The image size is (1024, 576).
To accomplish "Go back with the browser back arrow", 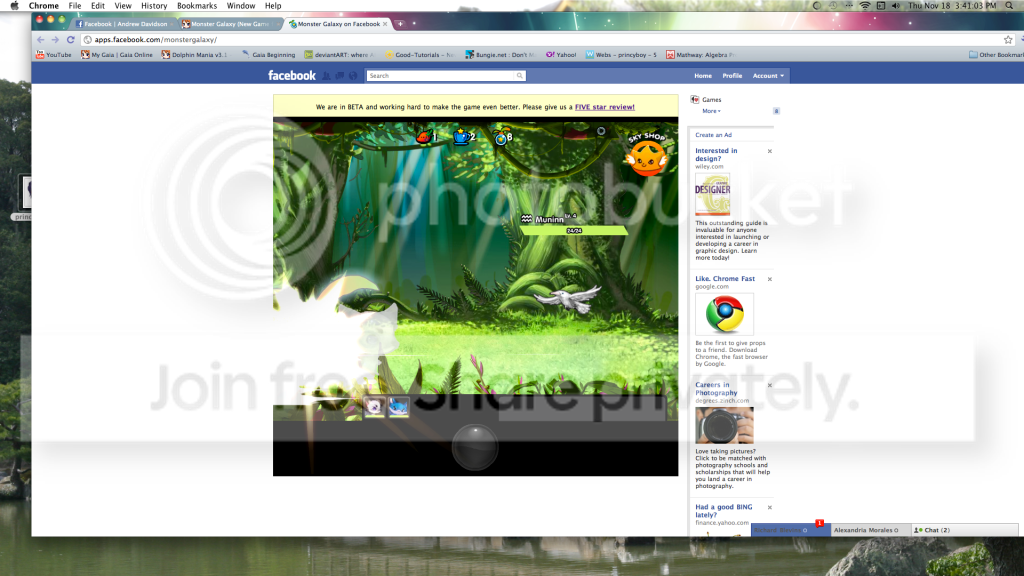I will point(40,40).
